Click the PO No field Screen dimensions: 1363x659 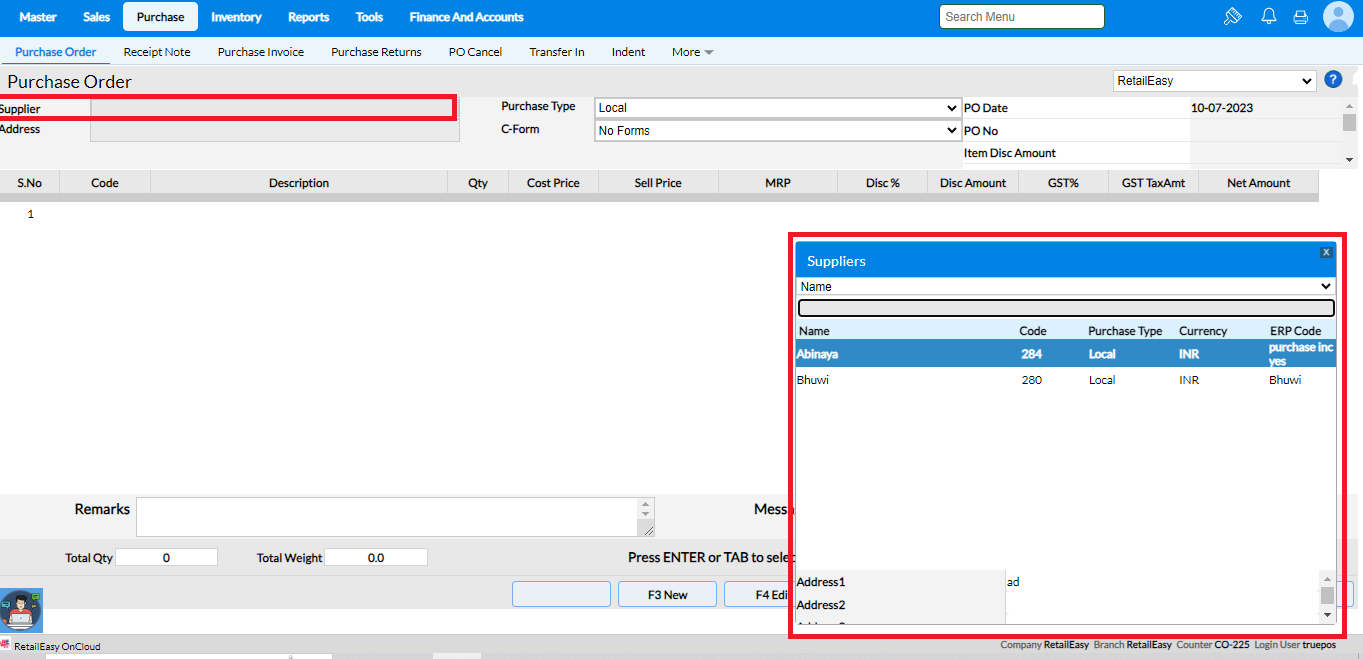tap(1265, 131)
